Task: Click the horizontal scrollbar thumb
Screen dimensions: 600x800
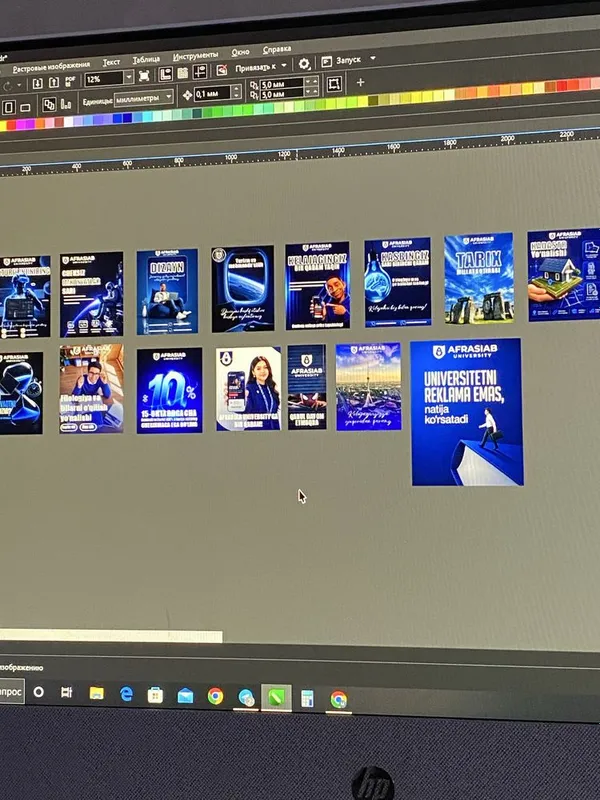Action: click(x=111, y=636)
